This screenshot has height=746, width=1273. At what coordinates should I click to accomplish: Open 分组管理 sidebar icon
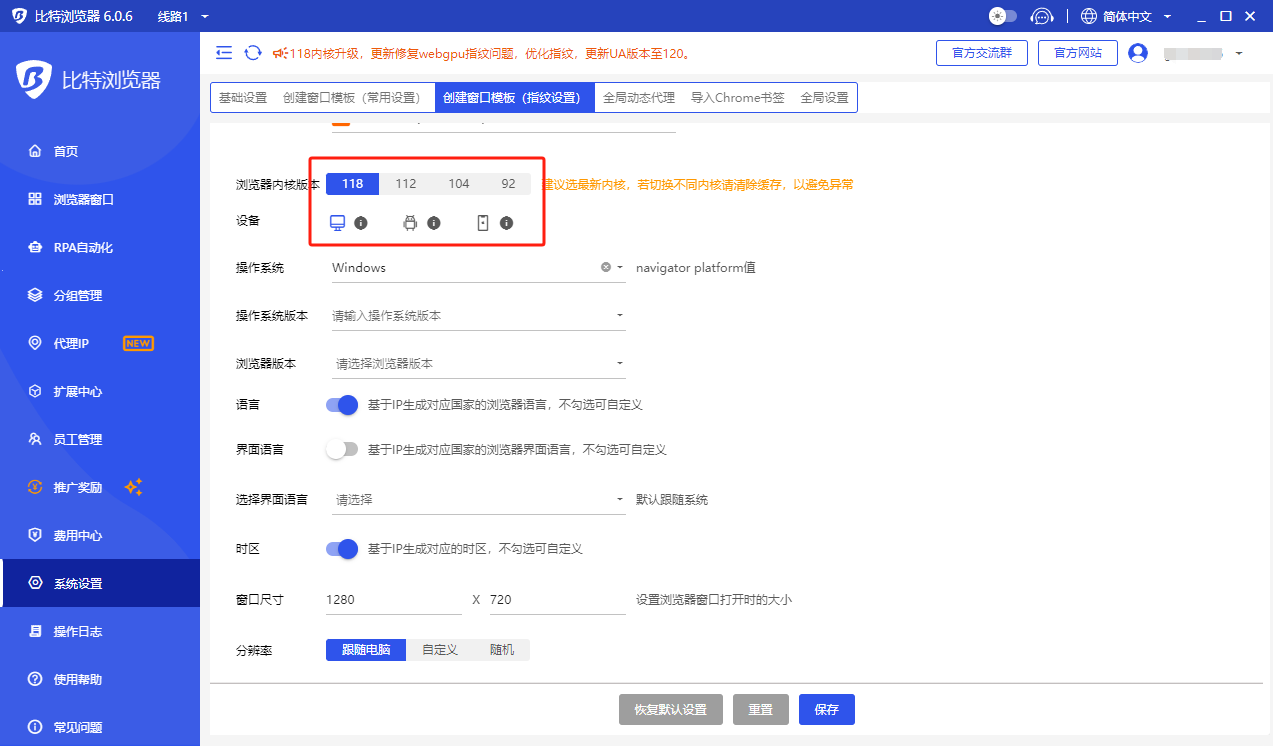35,296
